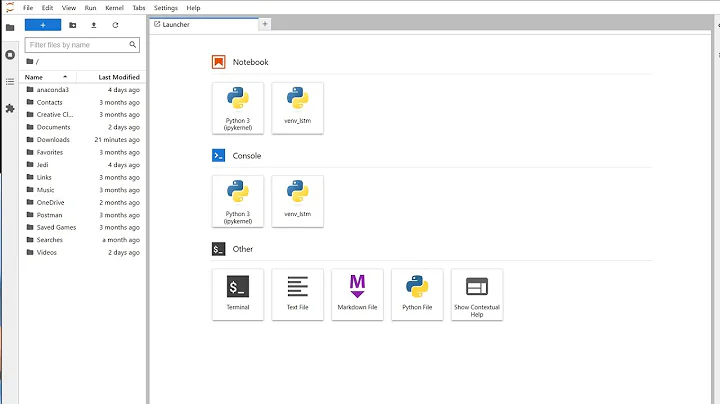Click the Filter files by name field
Viewport: 720px width, 404px height.
(82, 45)
